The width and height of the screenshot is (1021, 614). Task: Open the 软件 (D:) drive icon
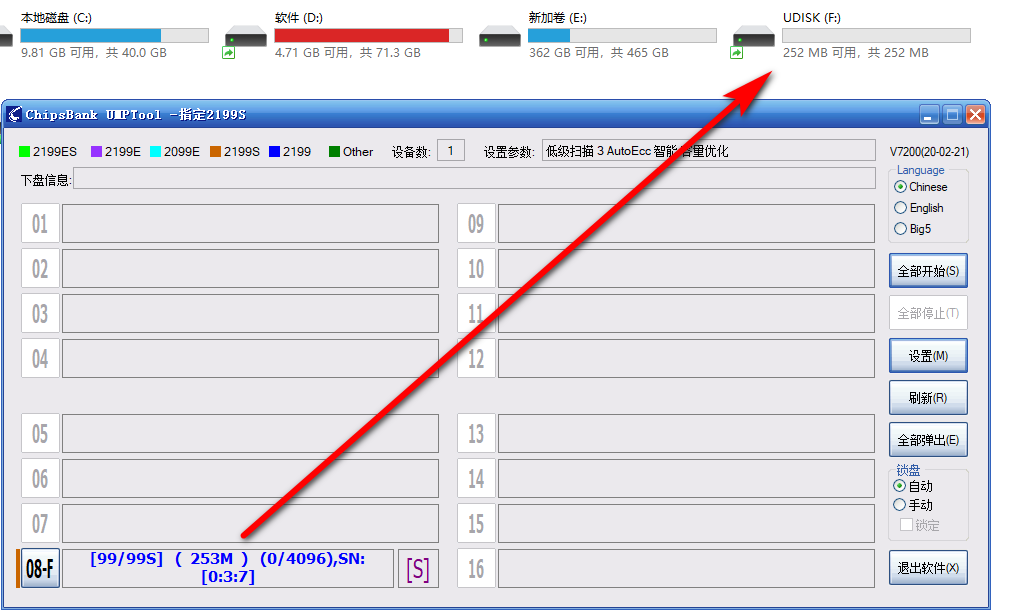pyautogui.click(x=245, y=40)
